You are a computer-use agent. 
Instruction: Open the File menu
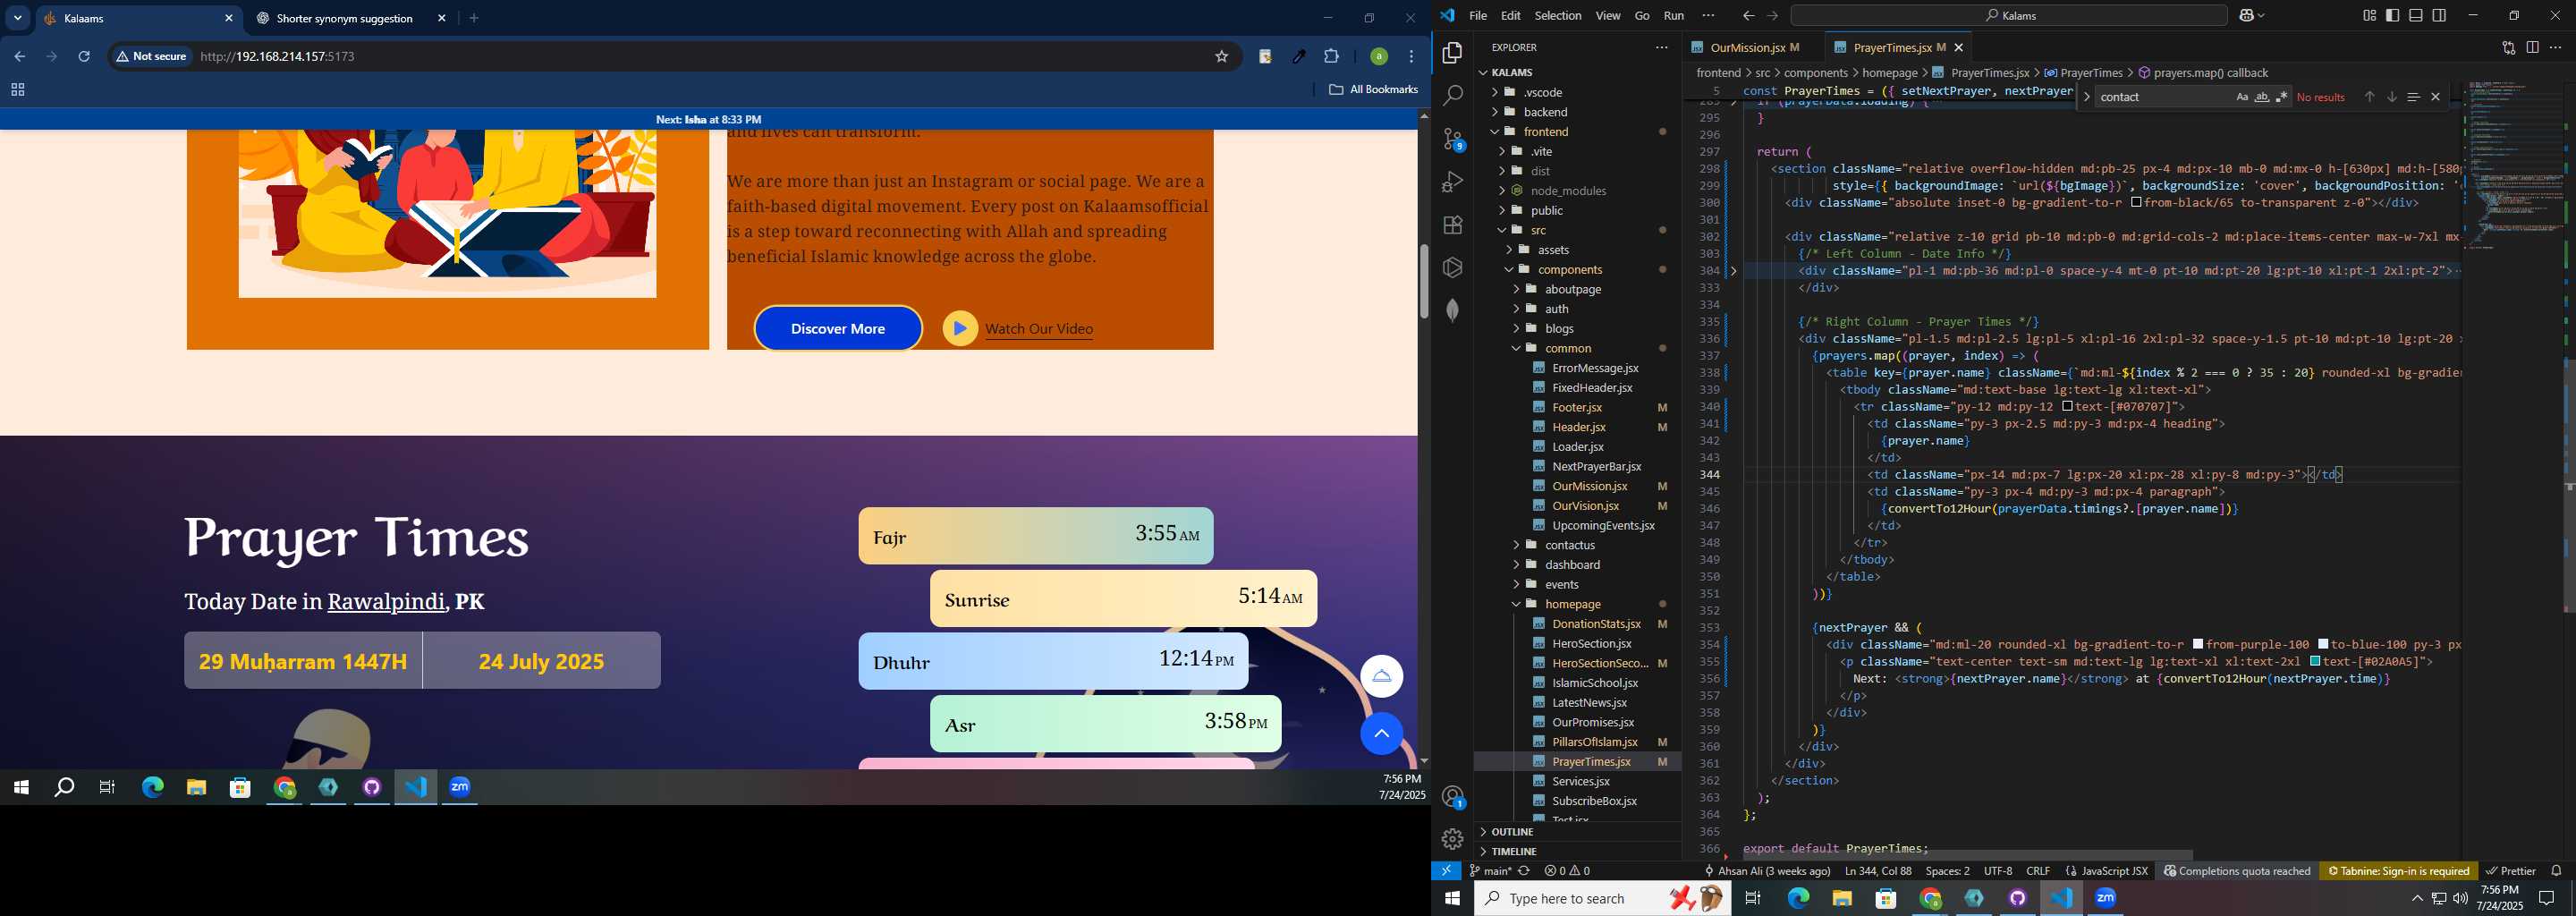(x=1478, y=16)
